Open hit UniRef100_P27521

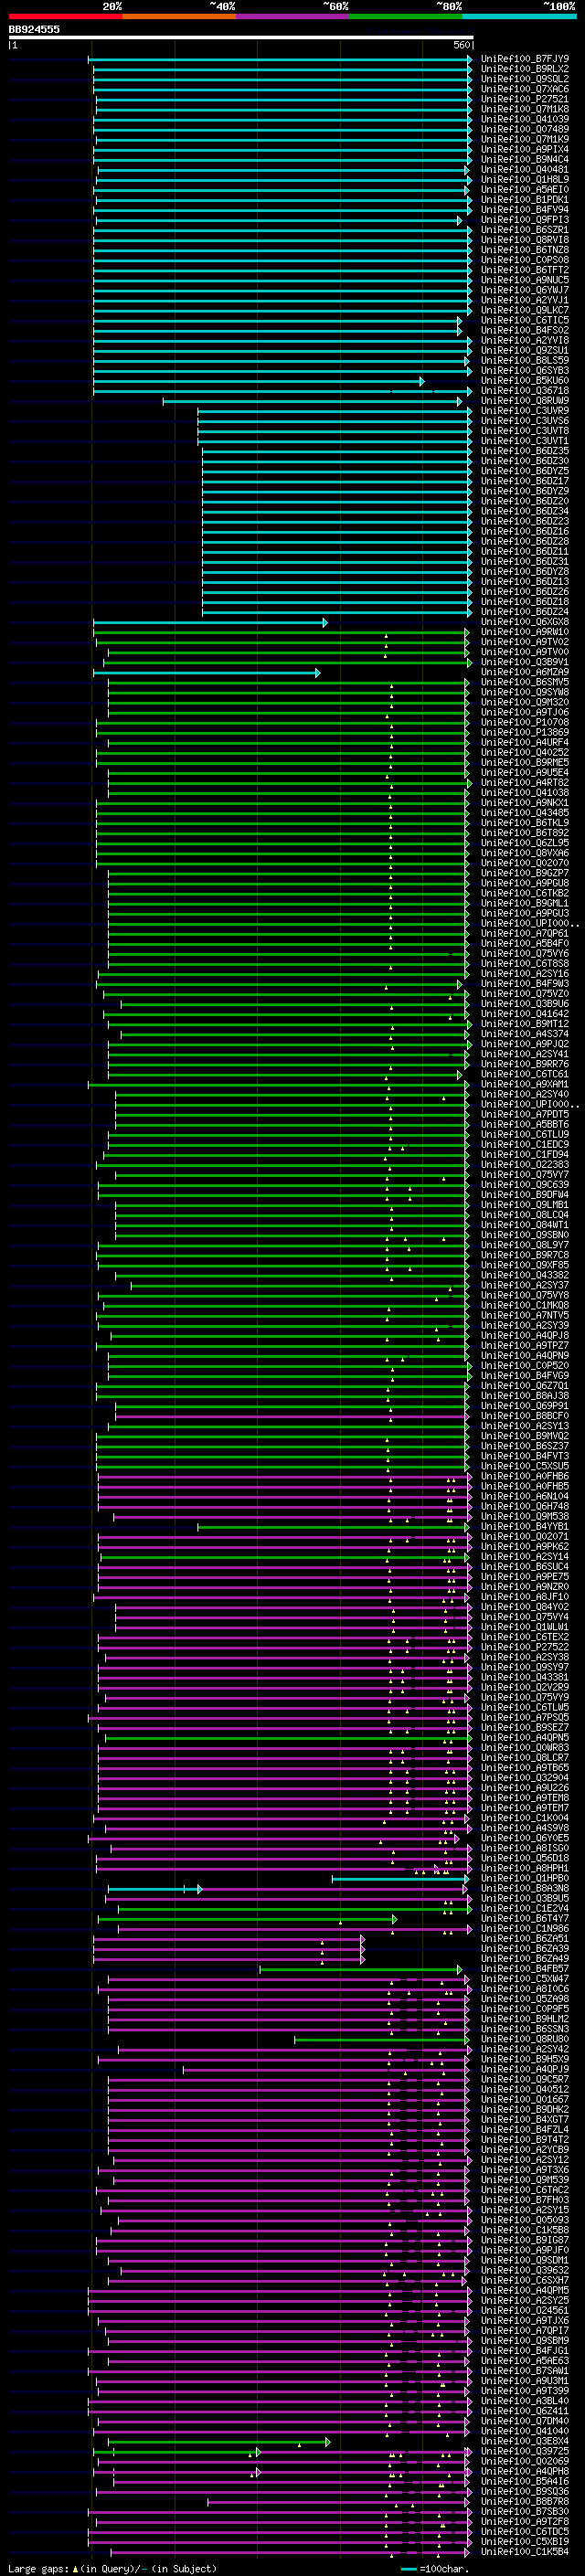525,99
